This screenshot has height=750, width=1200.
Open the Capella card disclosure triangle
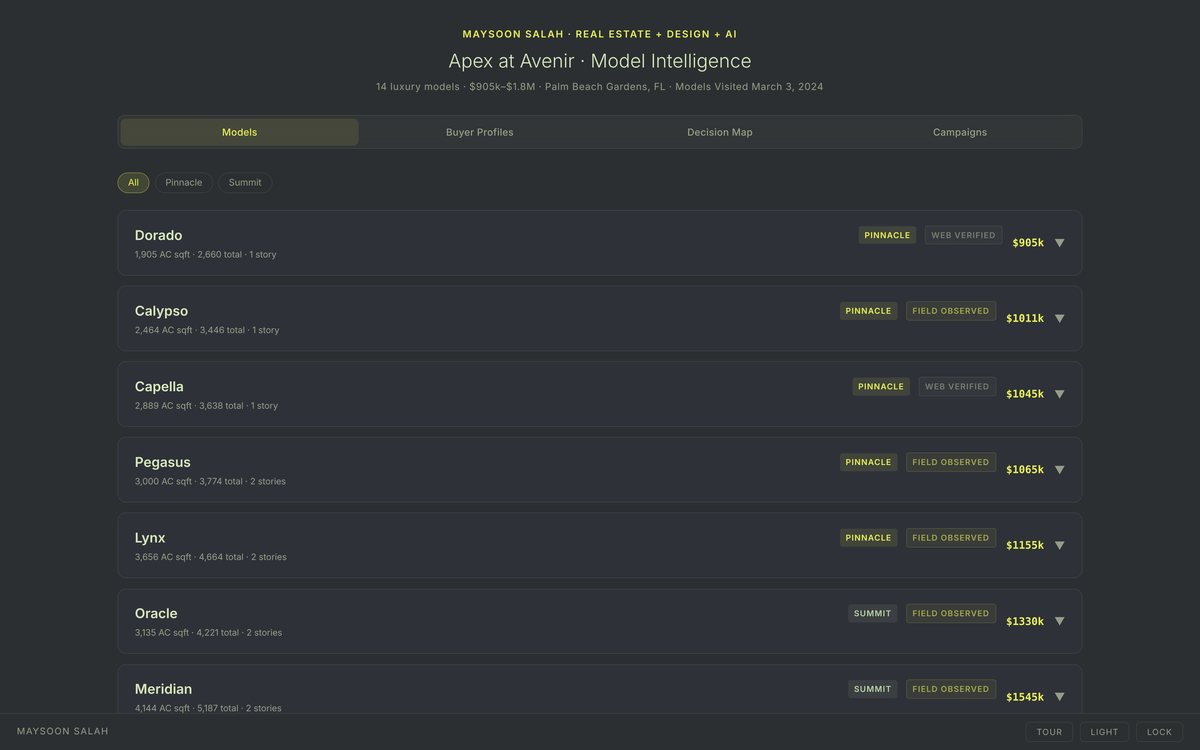pos(1060,394)
